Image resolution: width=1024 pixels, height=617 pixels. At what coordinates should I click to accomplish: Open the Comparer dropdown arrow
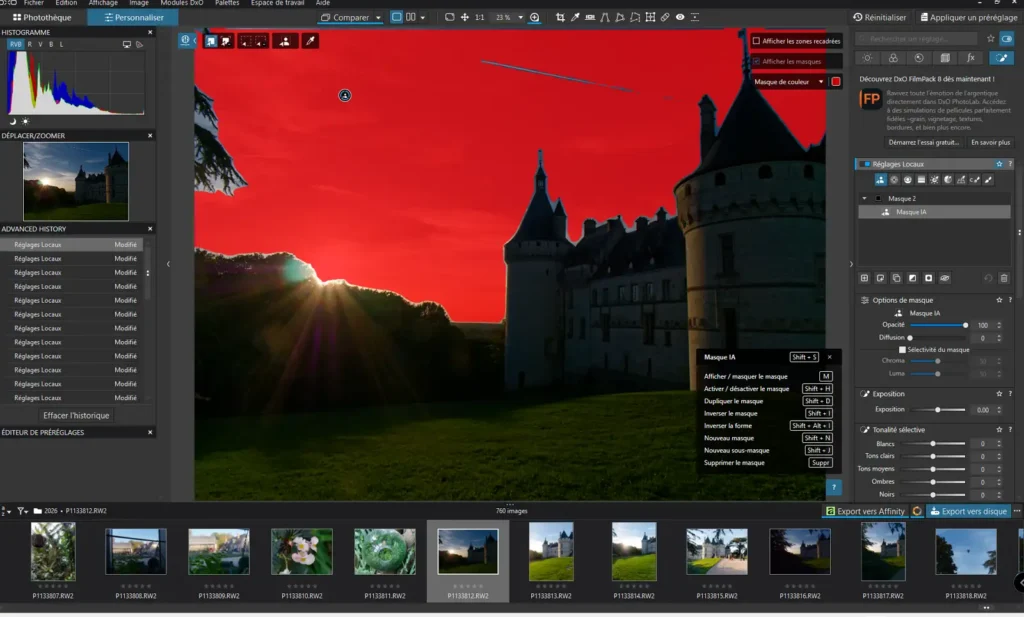pyautogui.click(x=378, y=18)
